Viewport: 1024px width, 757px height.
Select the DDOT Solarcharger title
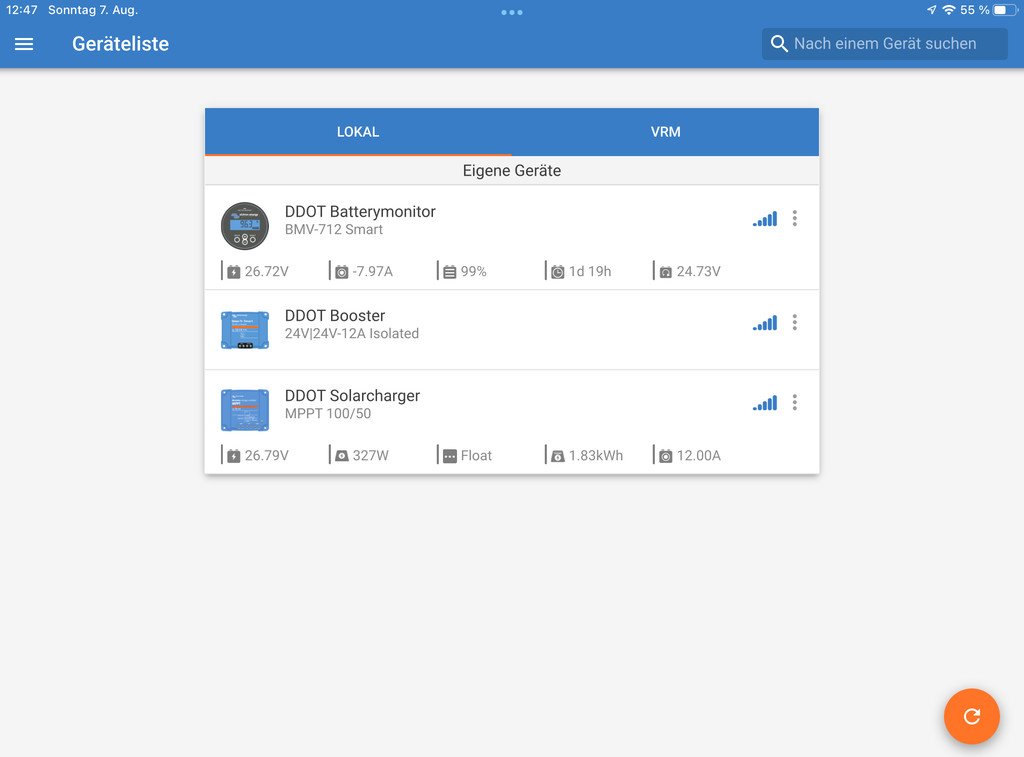(x=352, y=396)
